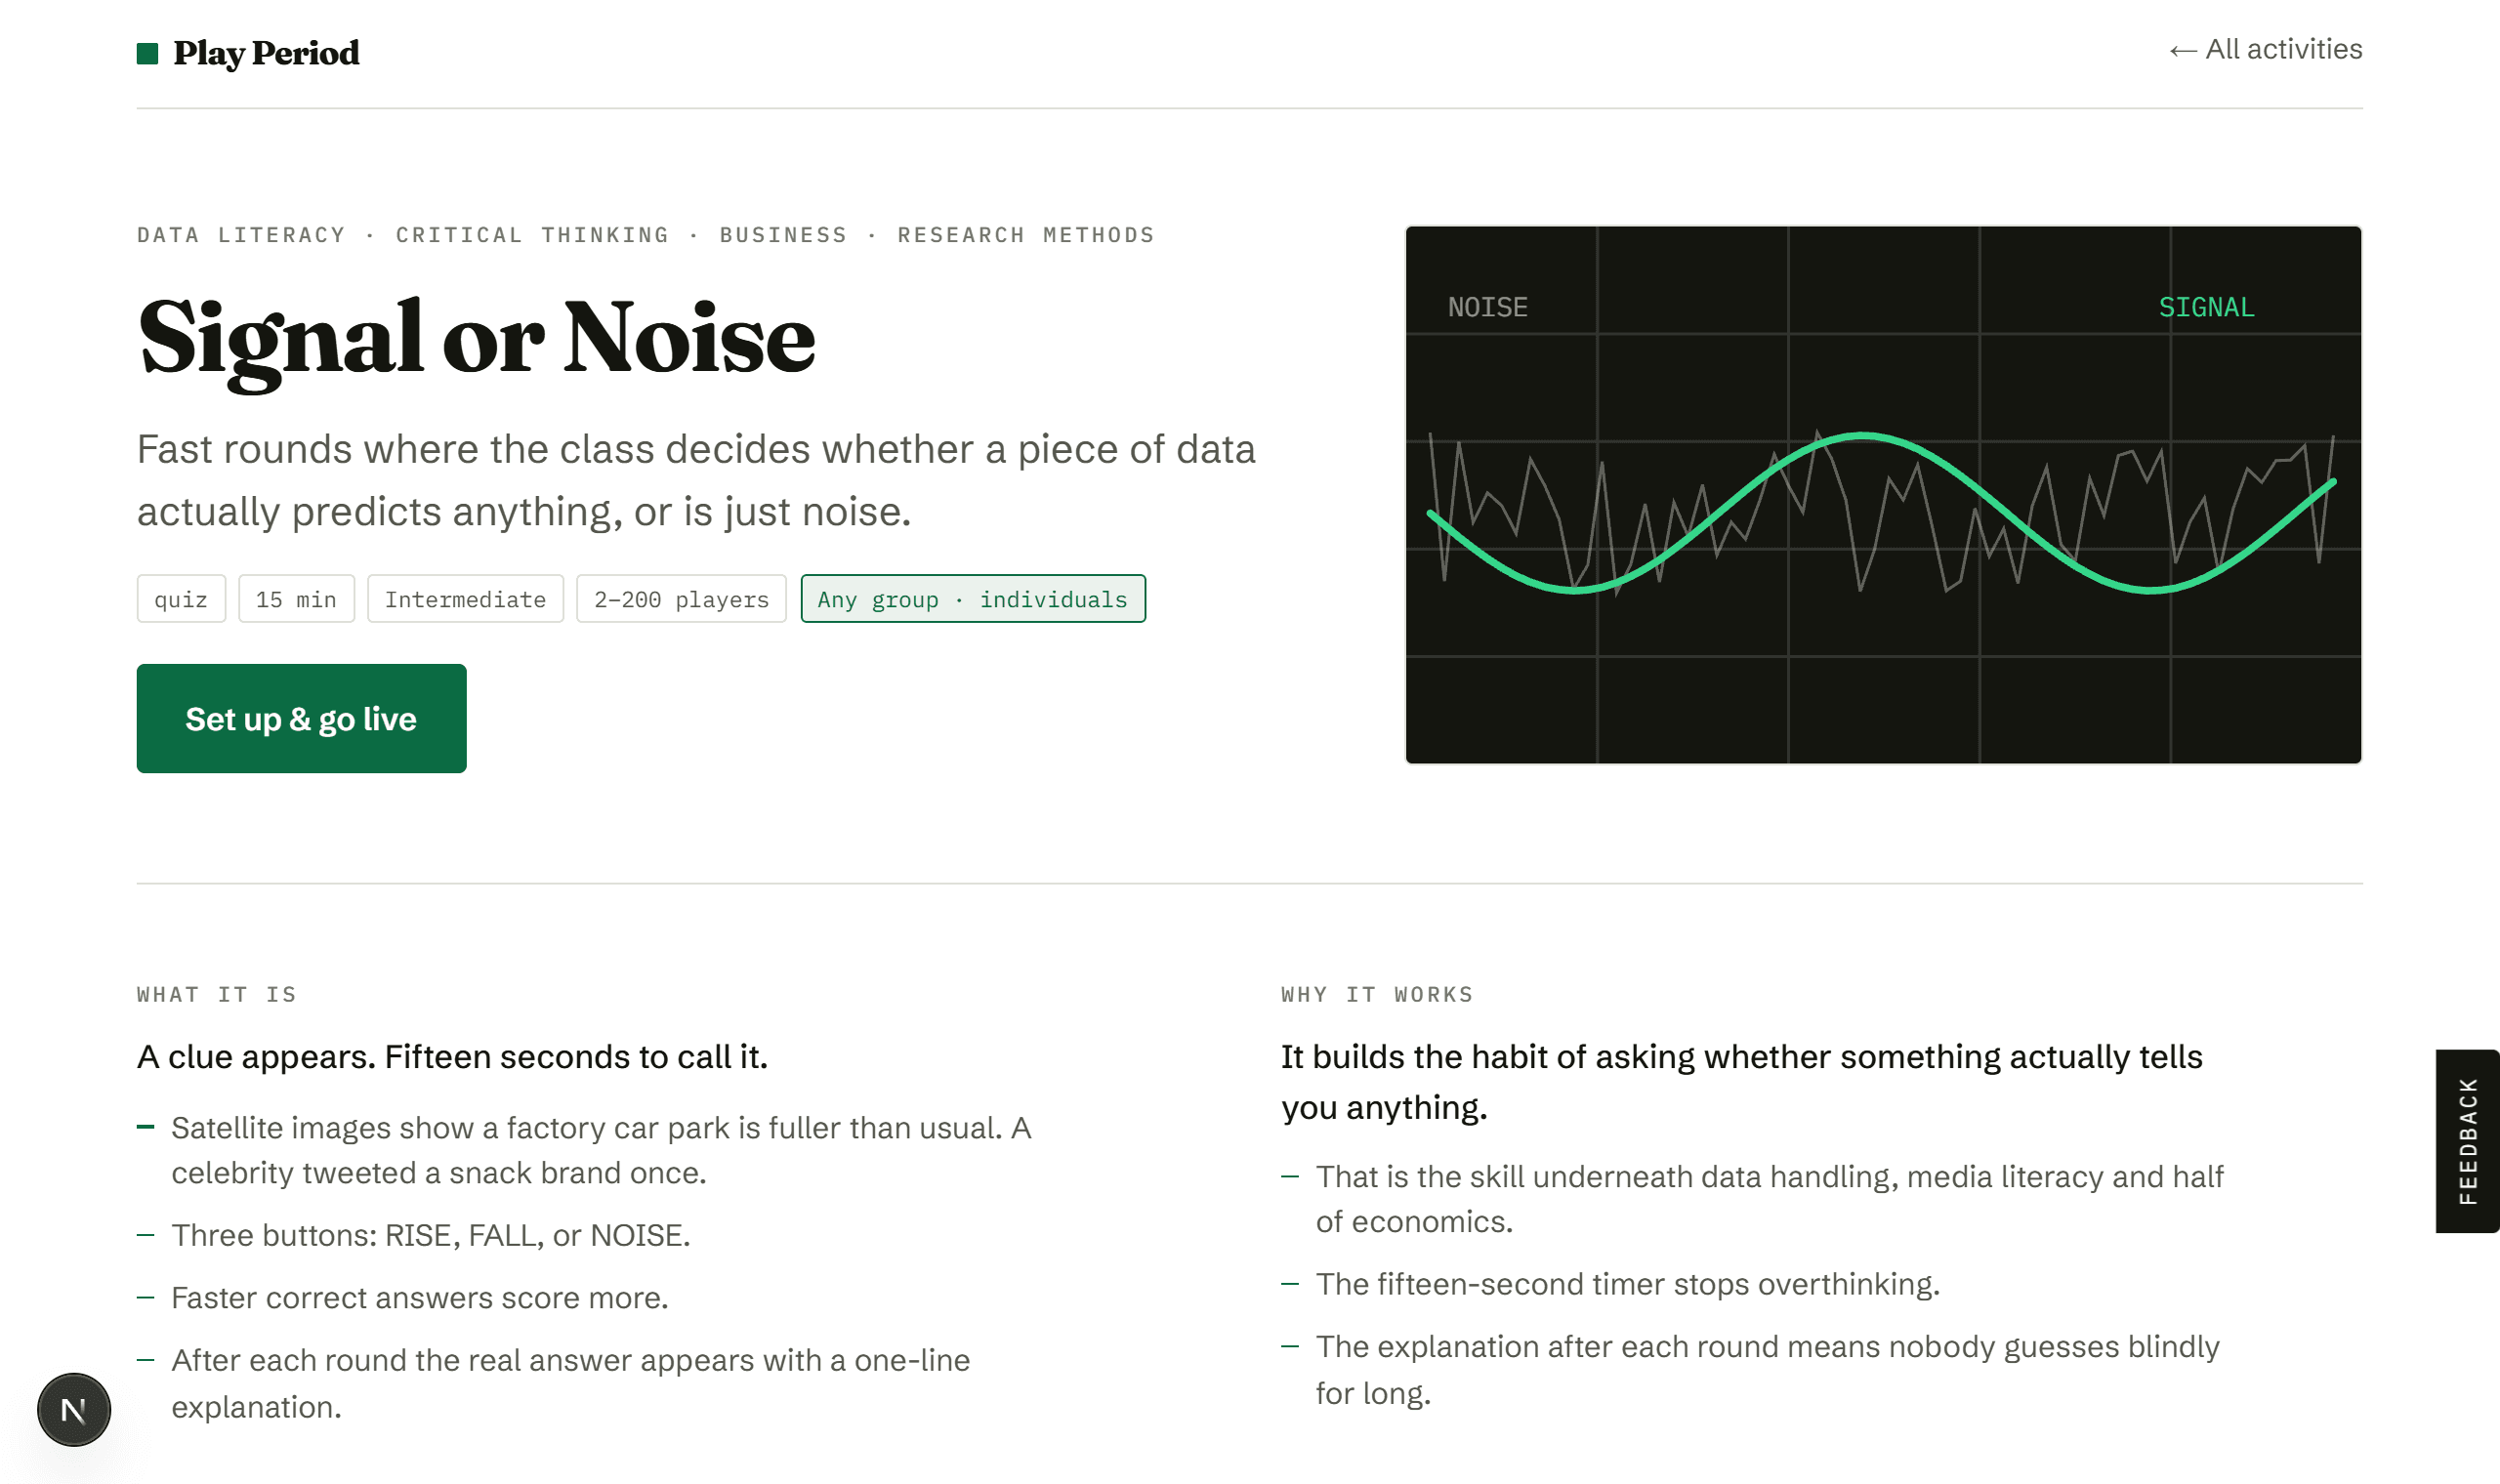This screenshot has width=2500, height=1484.
Task: Click the Signal or Noise chart thumbnail
Action: 1883,495
